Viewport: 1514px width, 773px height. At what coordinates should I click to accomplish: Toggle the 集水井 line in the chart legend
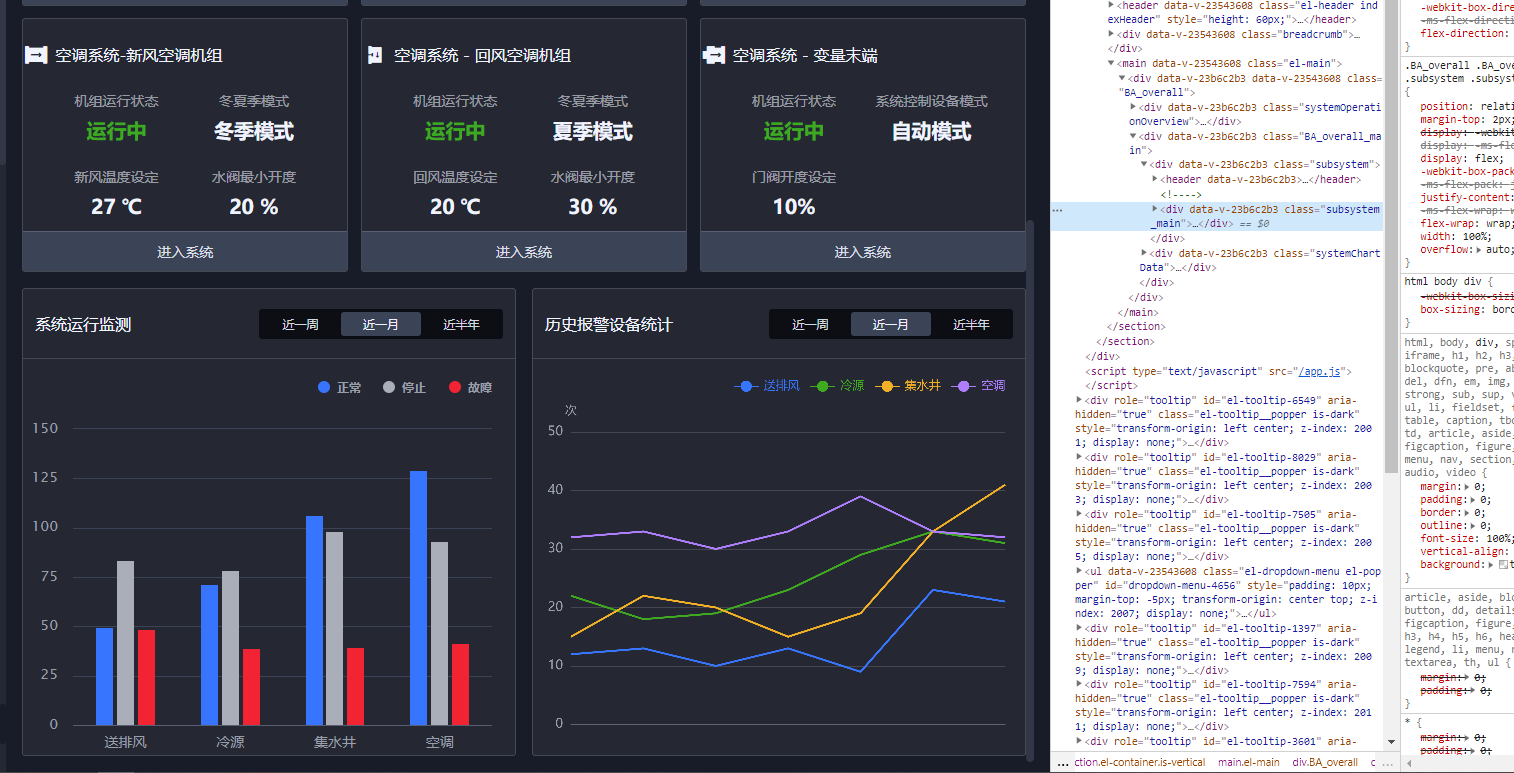(908, 385)
